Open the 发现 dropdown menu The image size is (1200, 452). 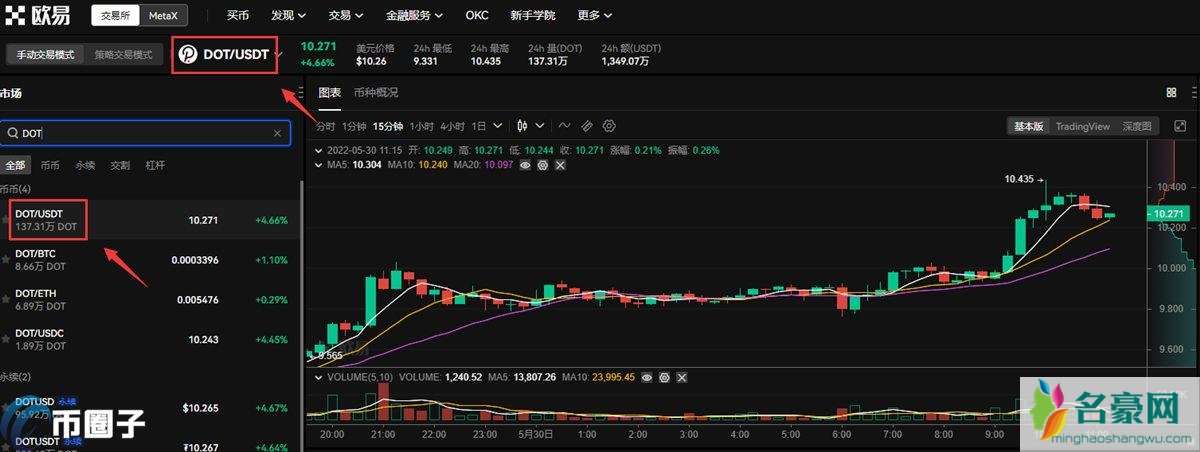coord(289,16)
